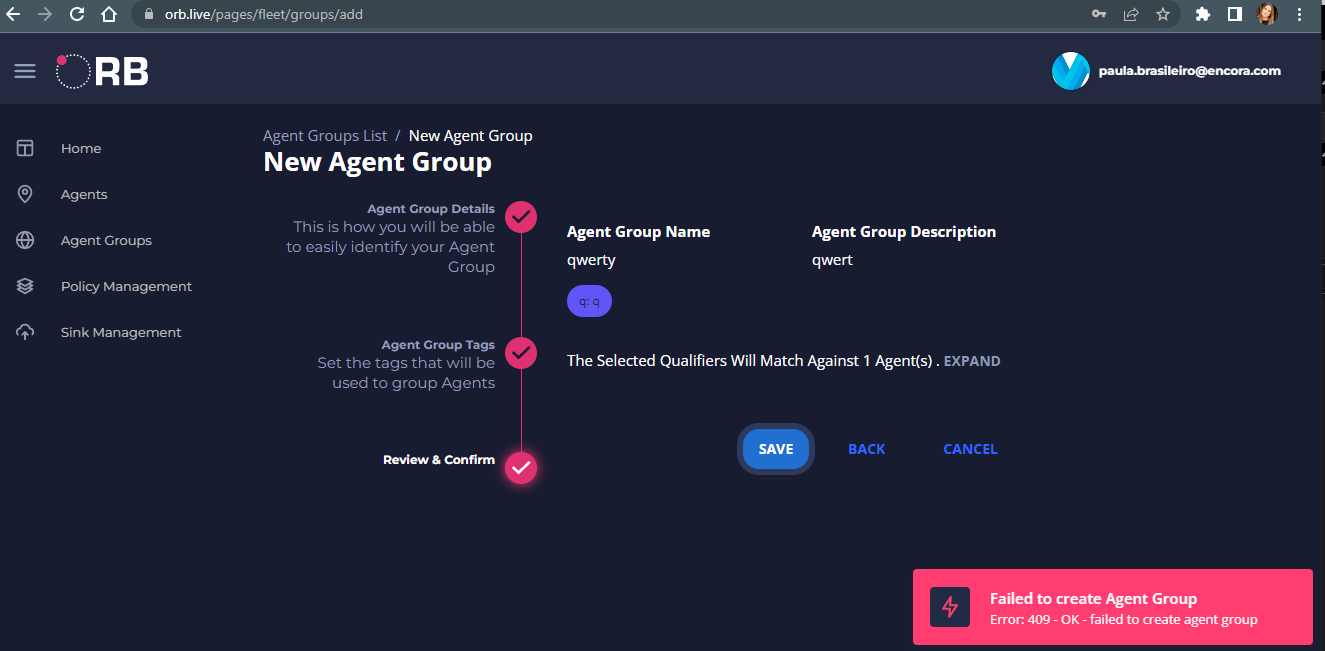Click the browser forward arrow
The height and width of the screenshot is (651, 1325).
pyautogui.click(x=45, y=14)
